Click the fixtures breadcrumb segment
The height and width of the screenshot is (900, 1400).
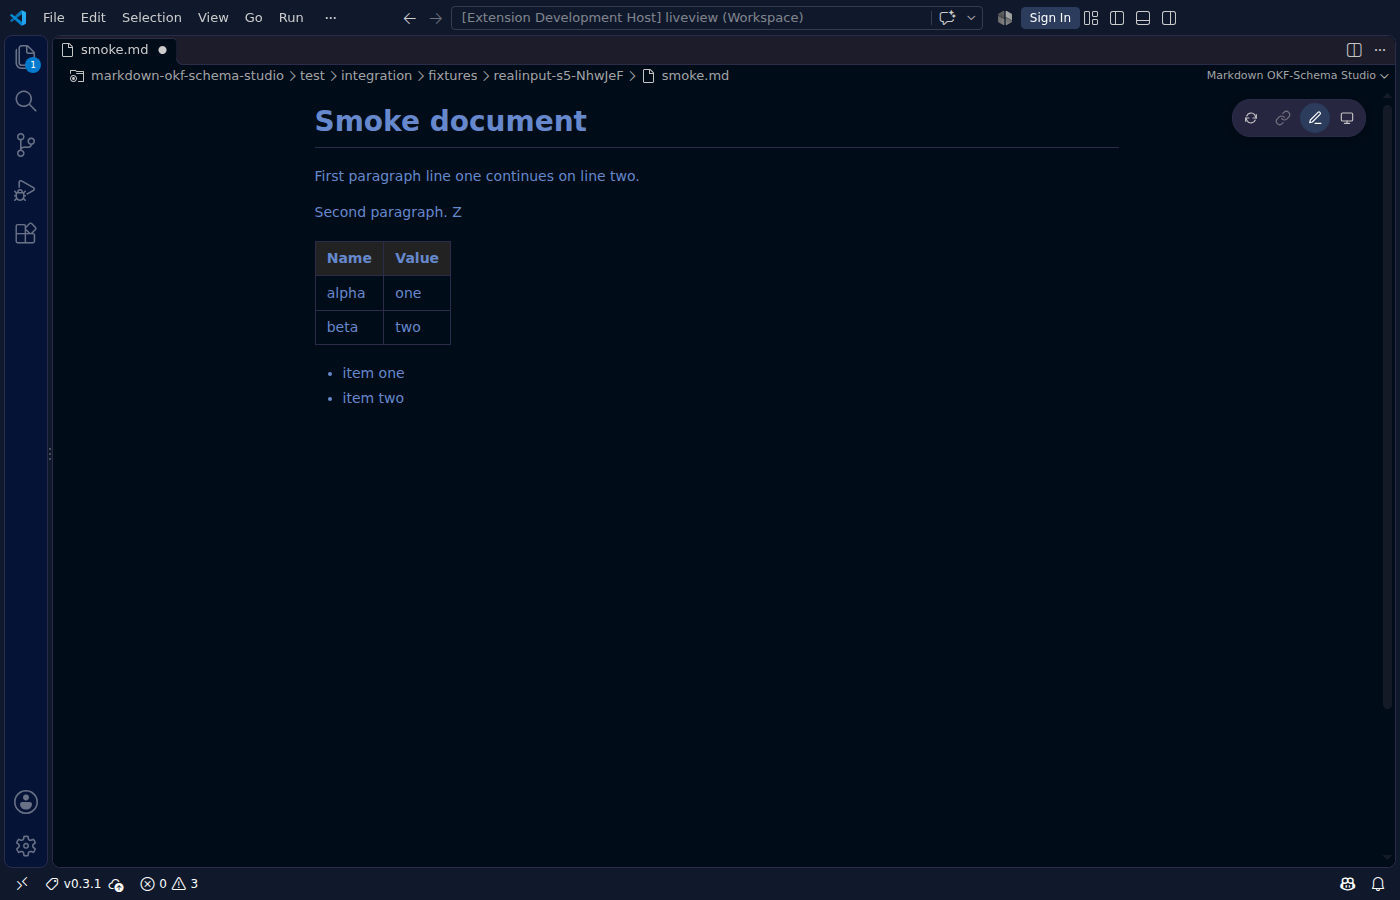pyautogui.click(x=453, y=76)
